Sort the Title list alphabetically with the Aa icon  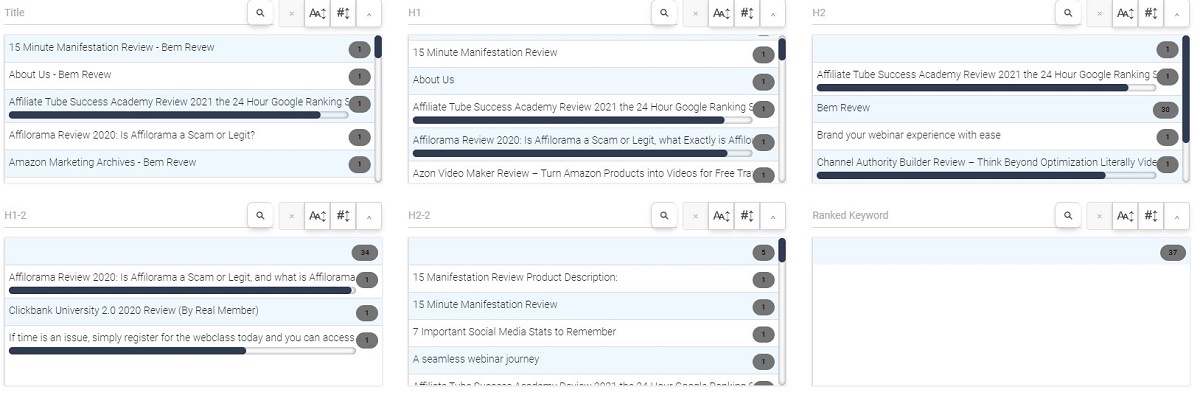point(317,13)
